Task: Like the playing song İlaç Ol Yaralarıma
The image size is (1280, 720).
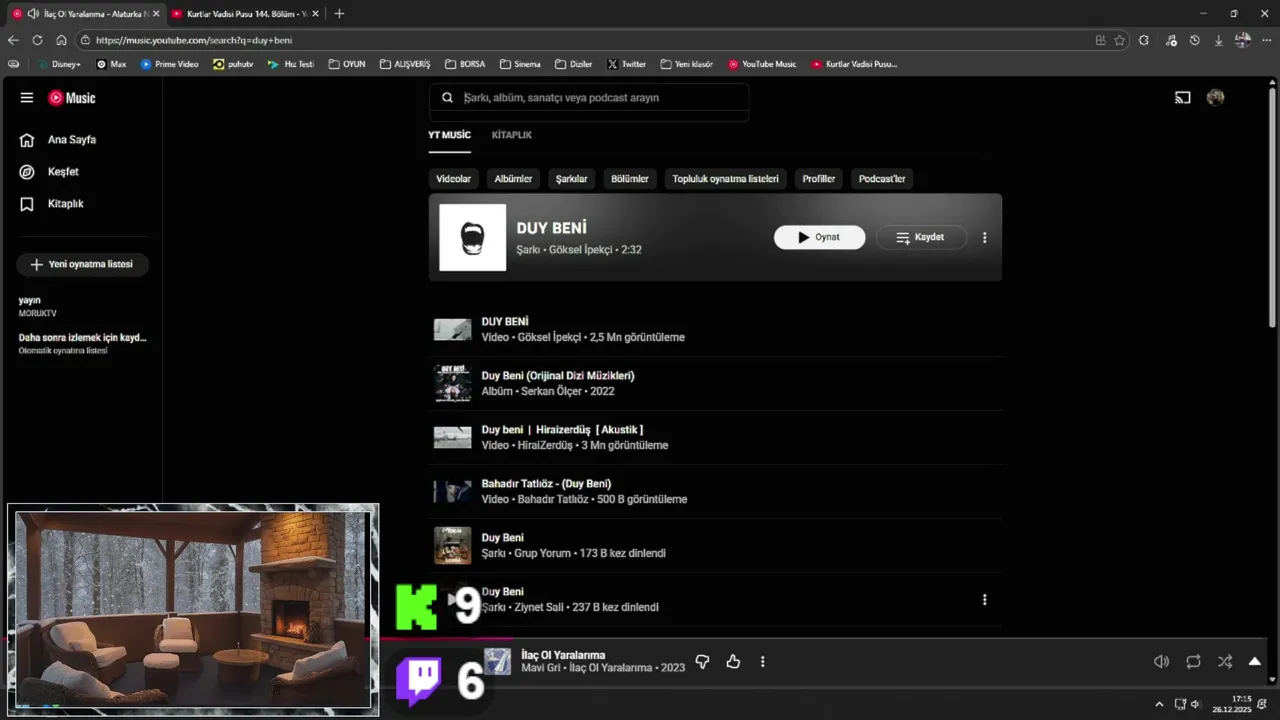Action: [733, 662]
